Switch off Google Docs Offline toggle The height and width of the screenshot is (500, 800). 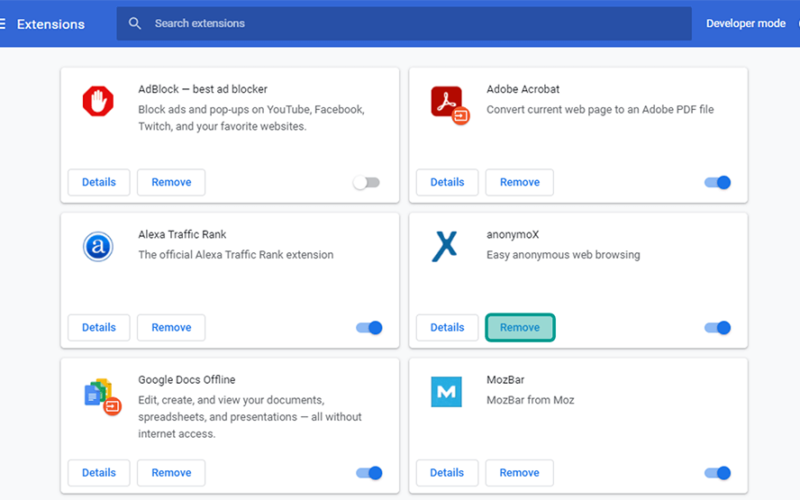[369, 473]
